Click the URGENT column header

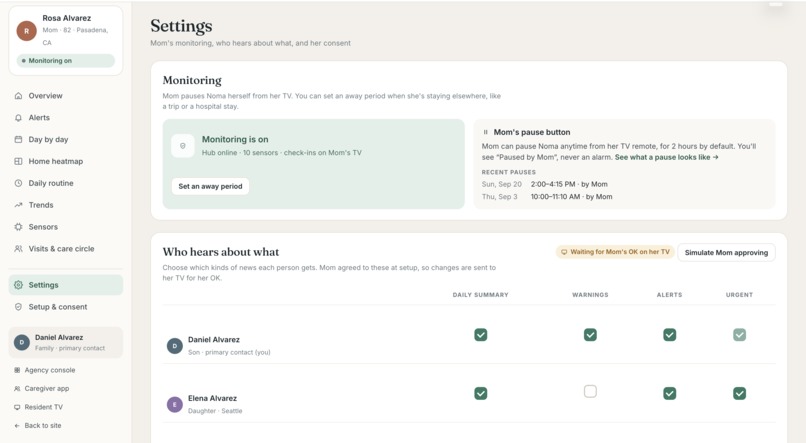[739, 295]
